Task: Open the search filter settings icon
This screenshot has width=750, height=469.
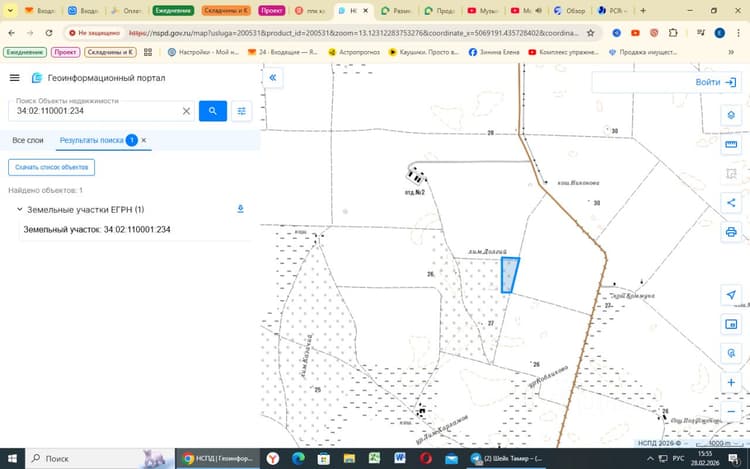Action: tap(242, 111)
